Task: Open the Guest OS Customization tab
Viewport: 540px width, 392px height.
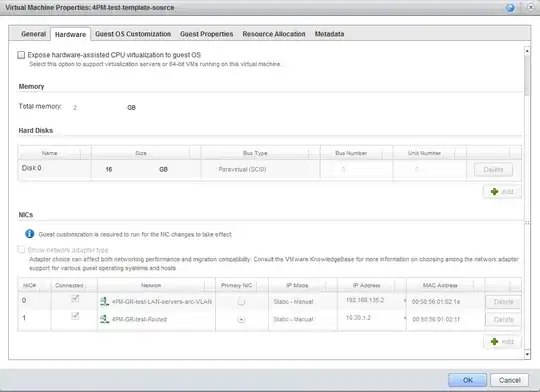Action: coord(133,34)
